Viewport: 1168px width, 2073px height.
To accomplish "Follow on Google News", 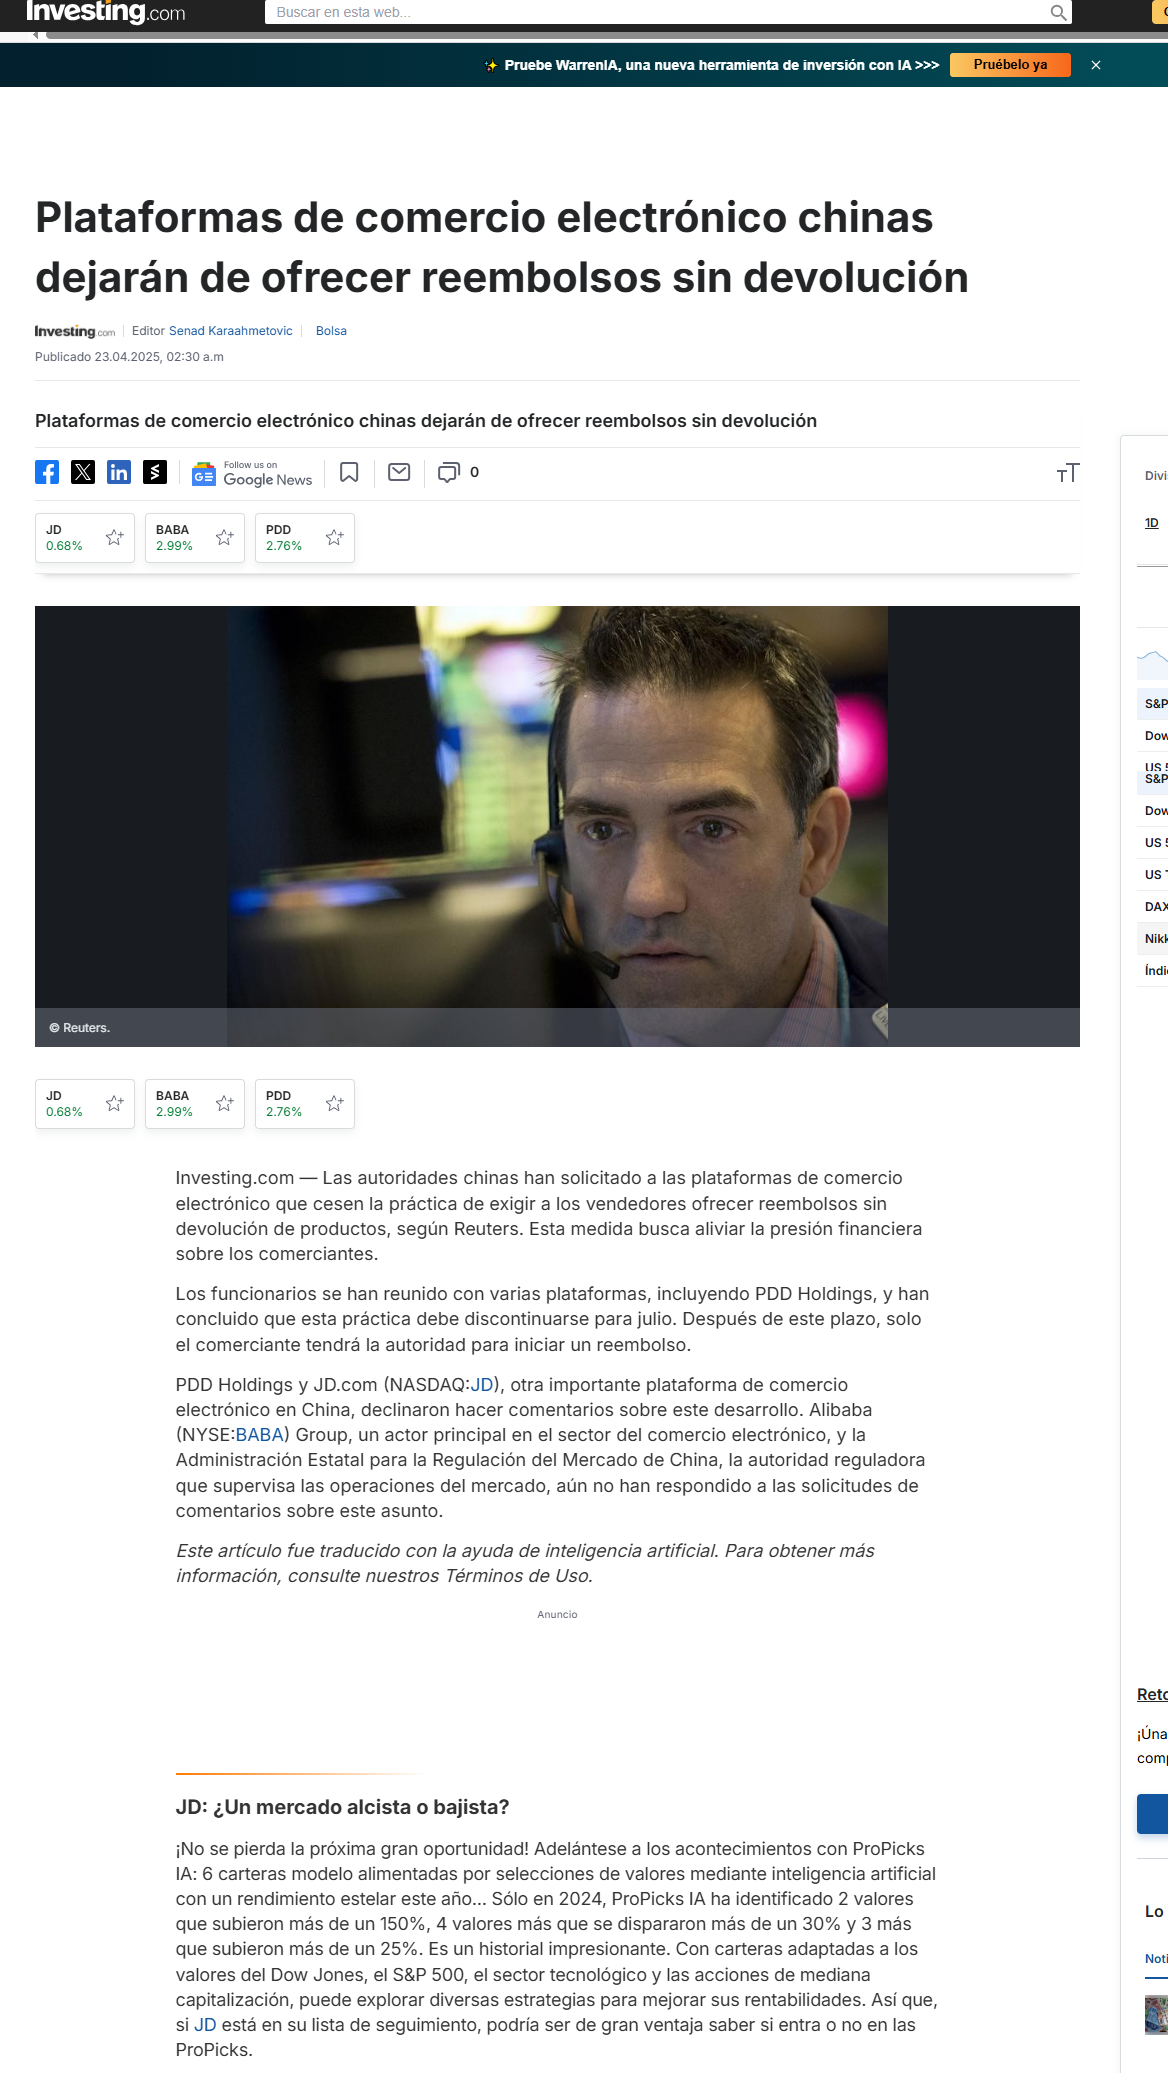I will [252, 473].
